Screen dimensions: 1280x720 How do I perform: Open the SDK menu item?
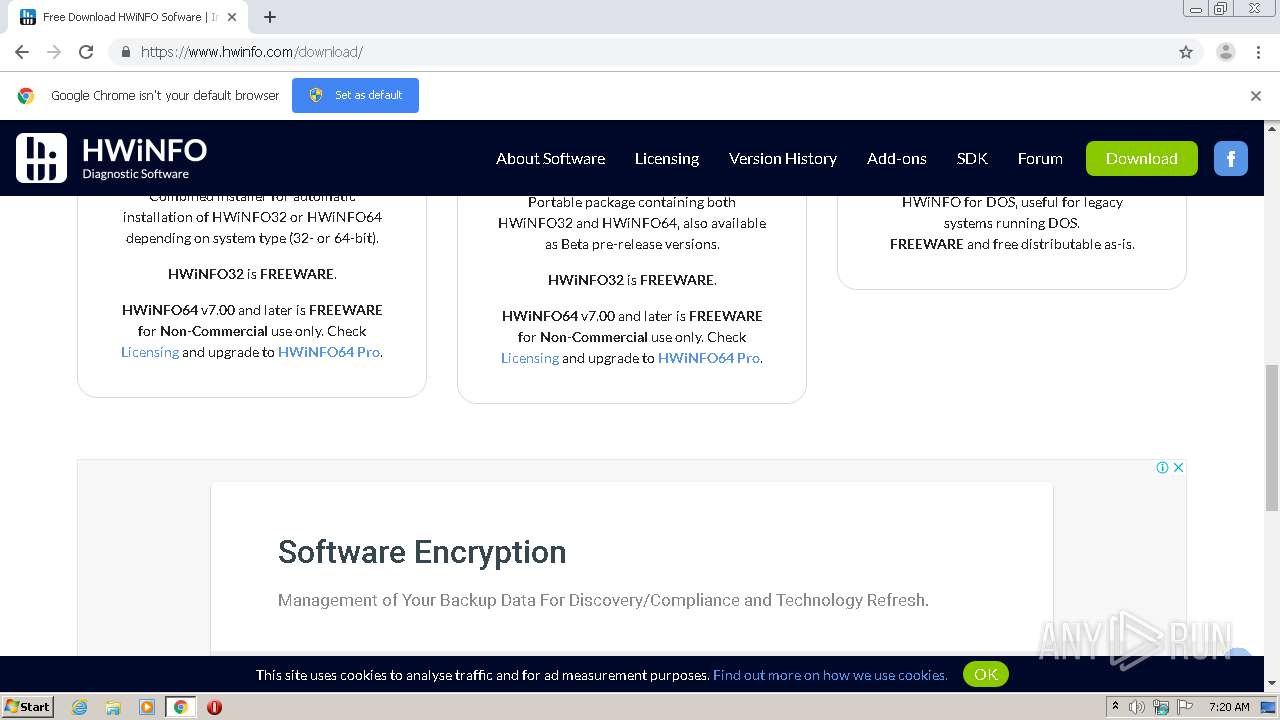coord(972,158)
